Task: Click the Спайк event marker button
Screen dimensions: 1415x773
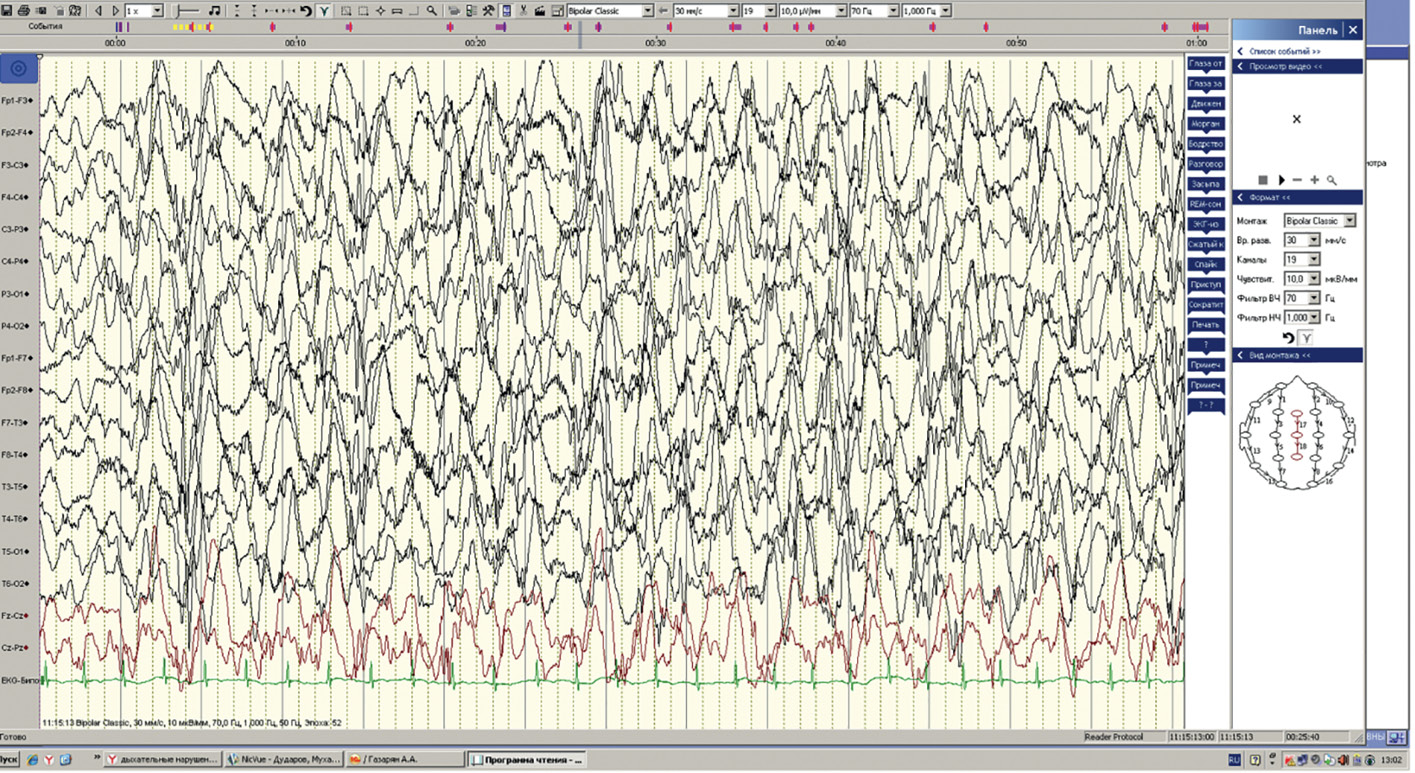Action: pyautogui.click(x=1205, y=265)
